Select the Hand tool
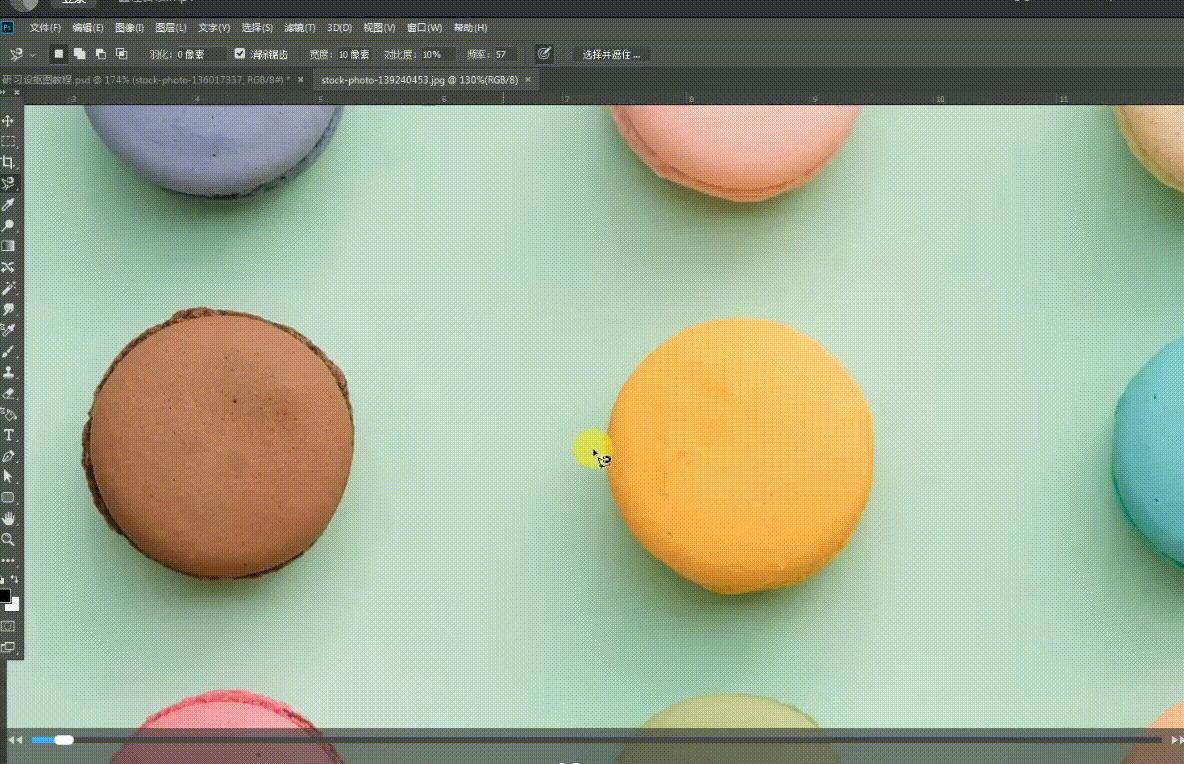This screenshot has width=1184, height=764. tap(8, 518)
